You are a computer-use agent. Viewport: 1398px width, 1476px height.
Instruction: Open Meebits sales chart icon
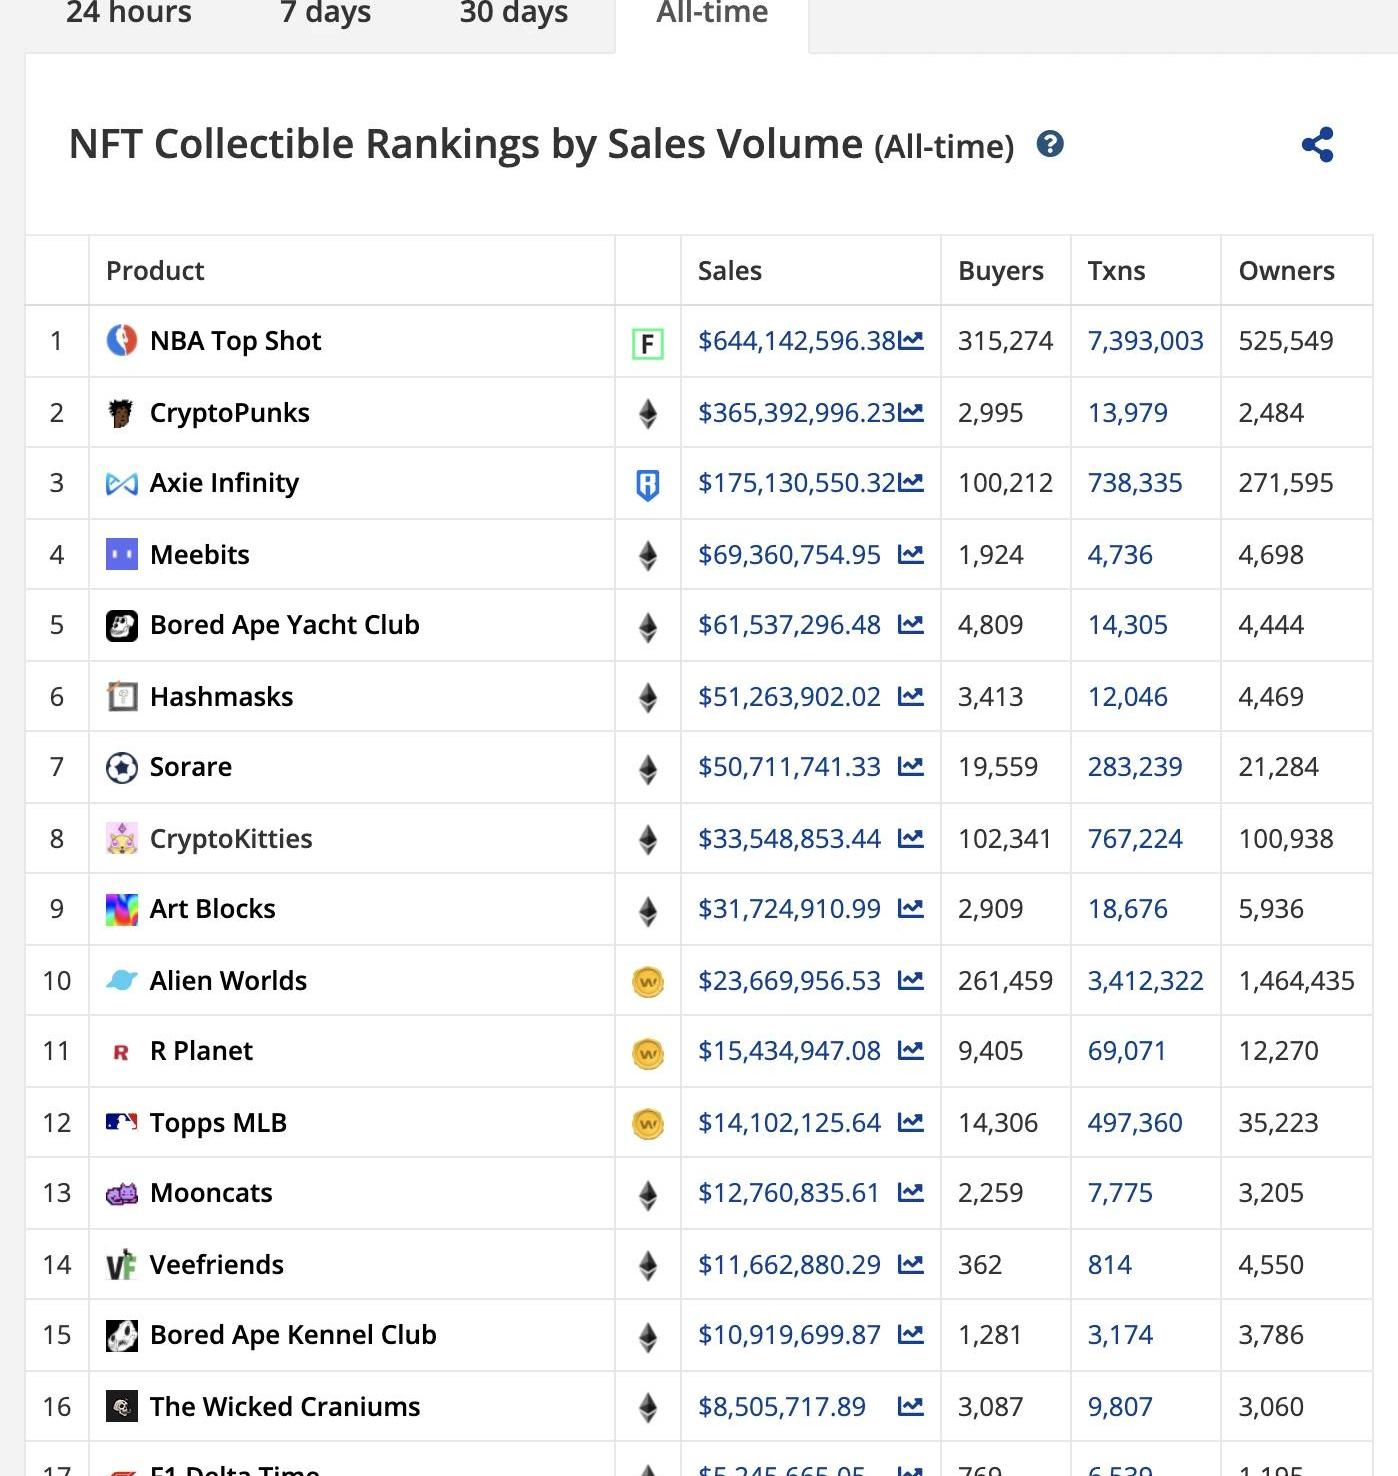coord(911,555)
